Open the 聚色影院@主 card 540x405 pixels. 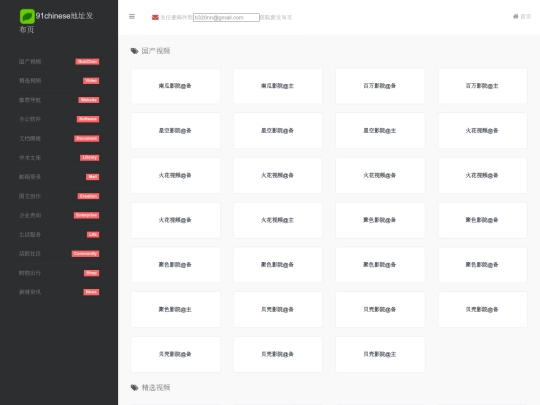(x=175, y=310)
